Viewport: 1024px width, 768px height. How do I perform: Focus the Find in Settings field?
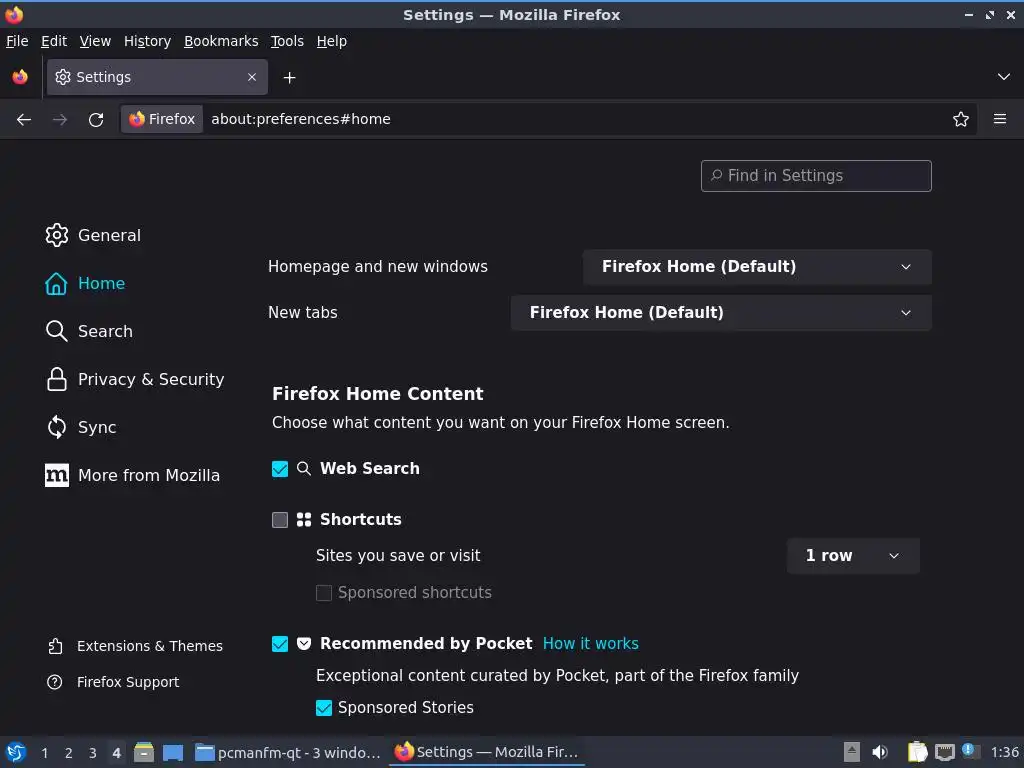[816, 176]
